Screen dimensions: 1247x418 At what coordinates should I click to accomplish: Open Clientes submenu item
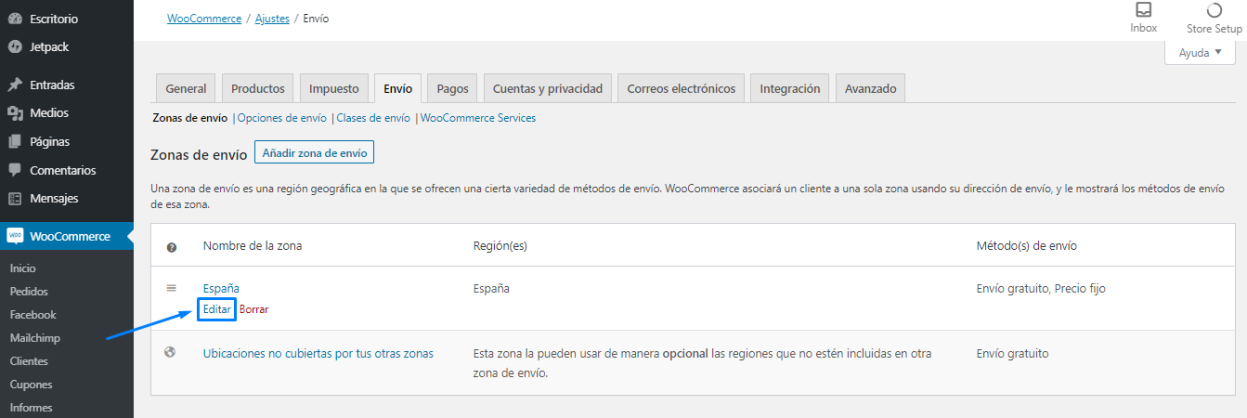[28, 361]
